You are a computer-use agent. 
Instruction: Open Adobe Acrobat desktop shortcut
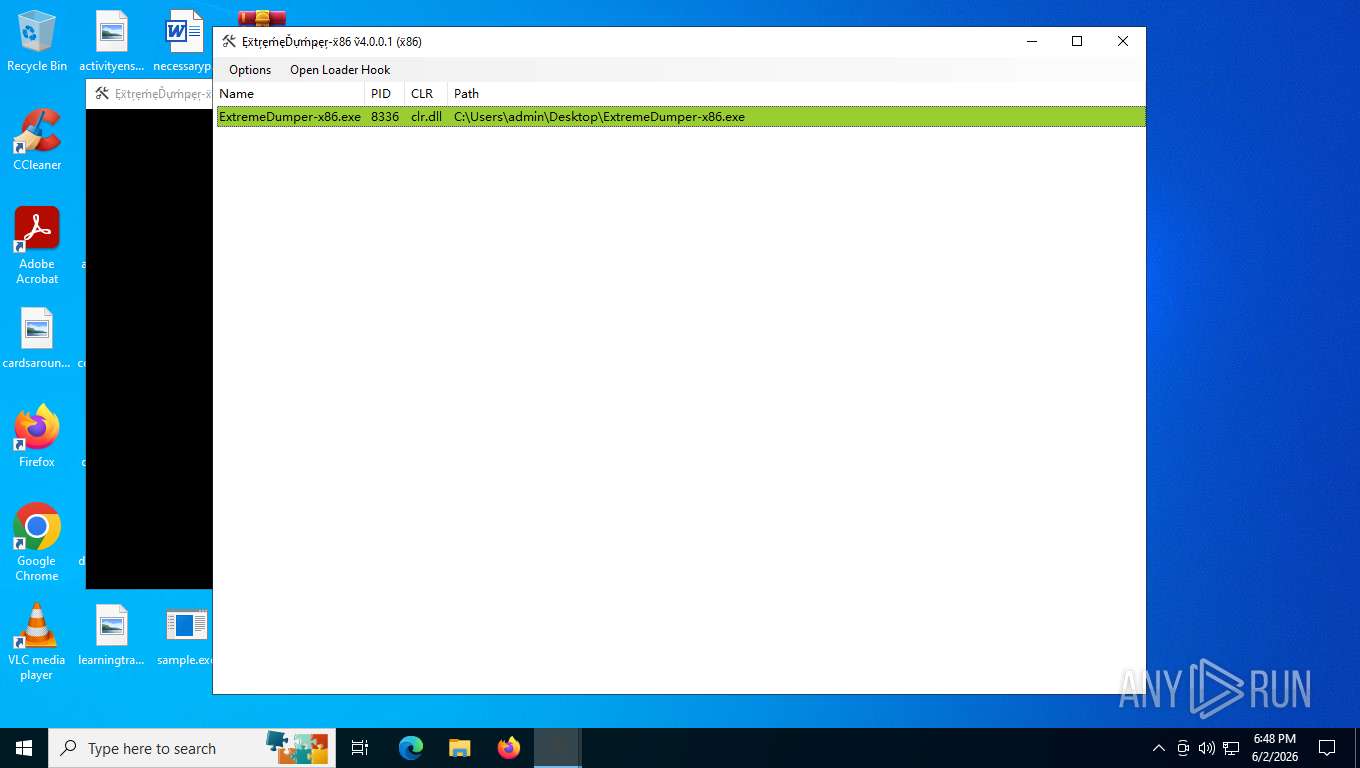point(37,246)
